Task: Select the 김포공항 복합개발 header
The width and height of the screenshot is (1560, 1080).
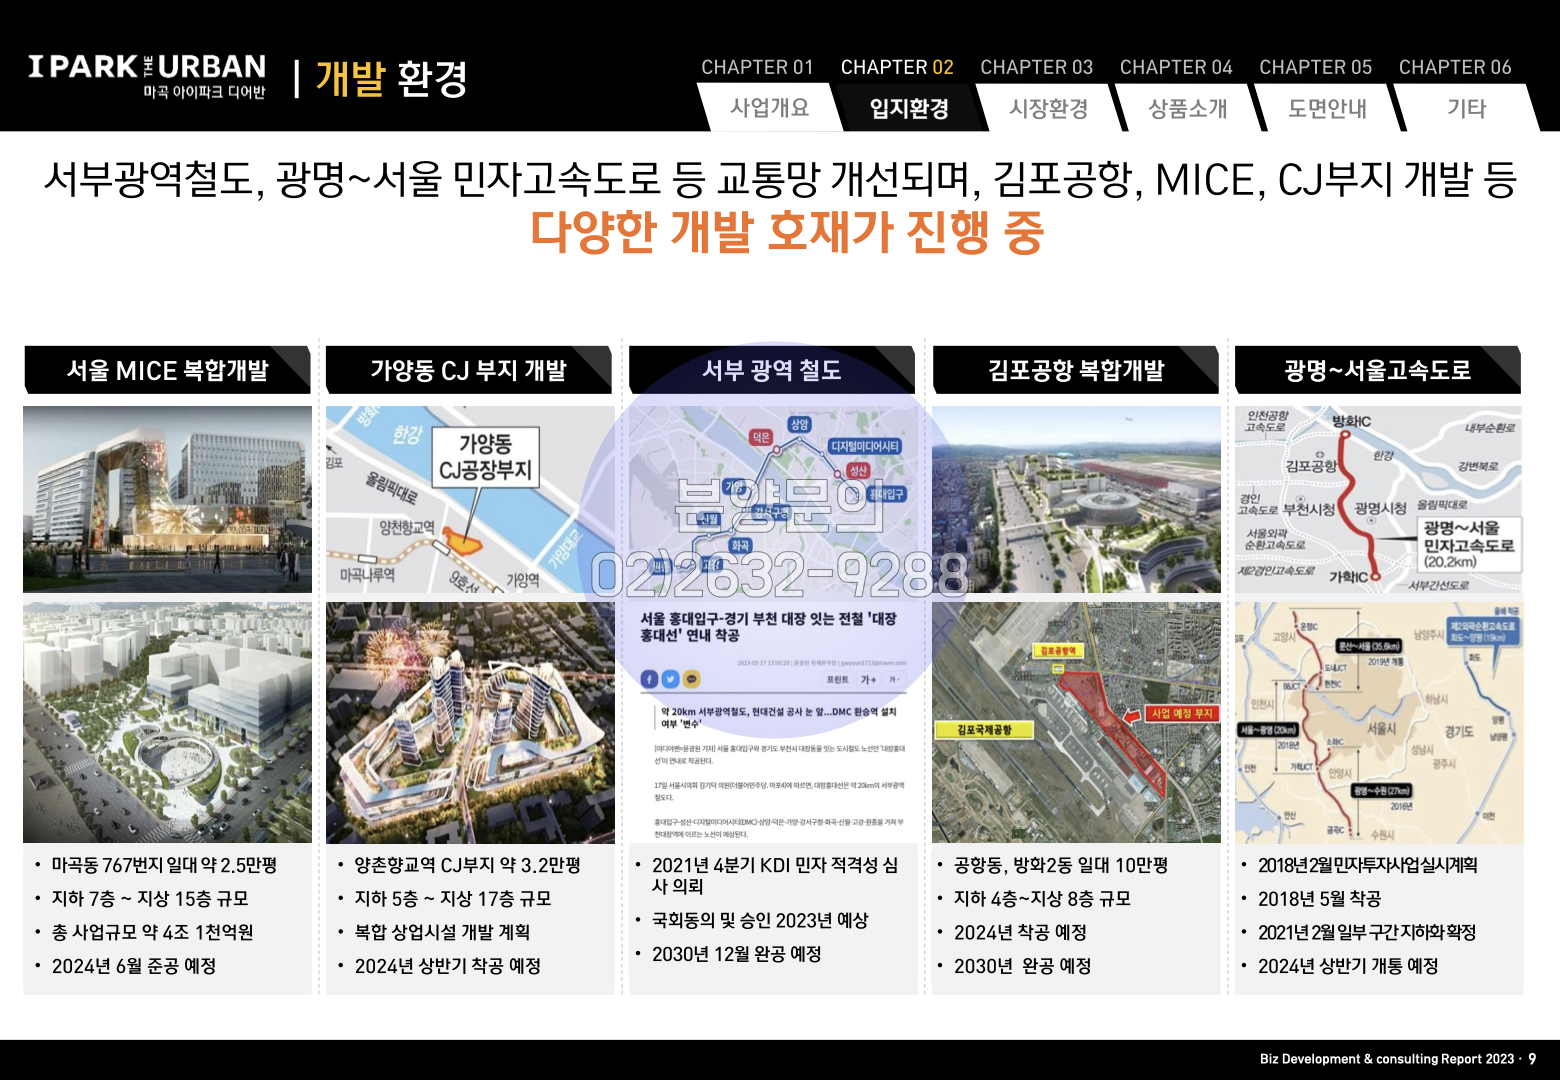Action: tap(1076, 370)
